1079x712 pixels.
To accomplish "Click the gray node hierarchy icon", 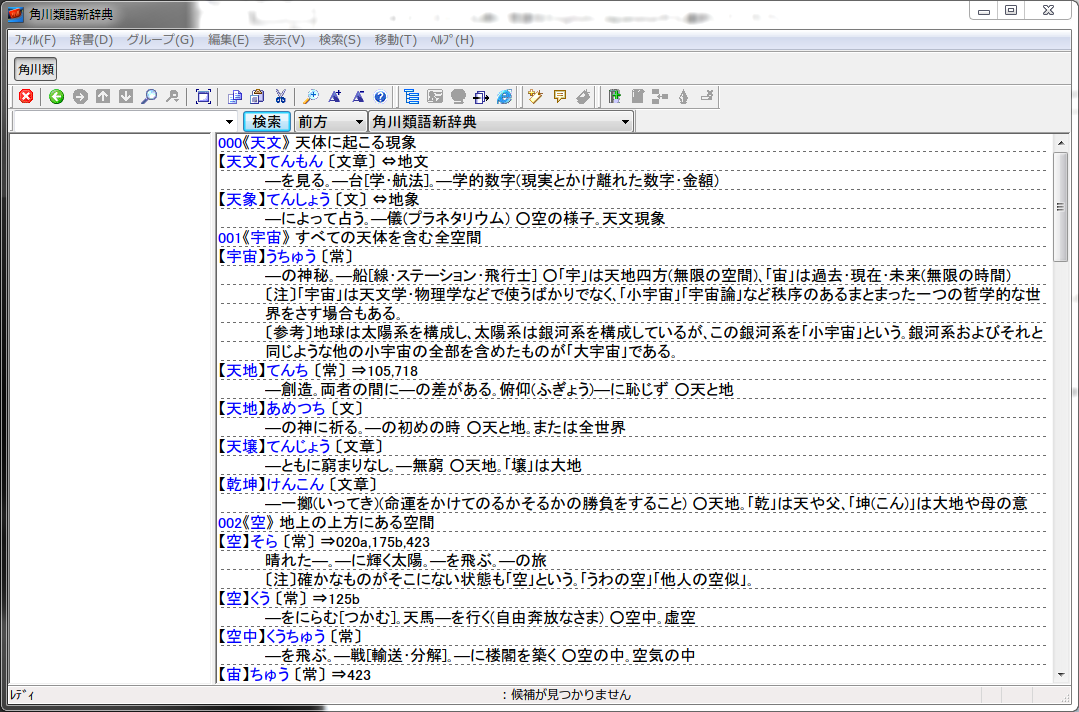I will [660, 96].
